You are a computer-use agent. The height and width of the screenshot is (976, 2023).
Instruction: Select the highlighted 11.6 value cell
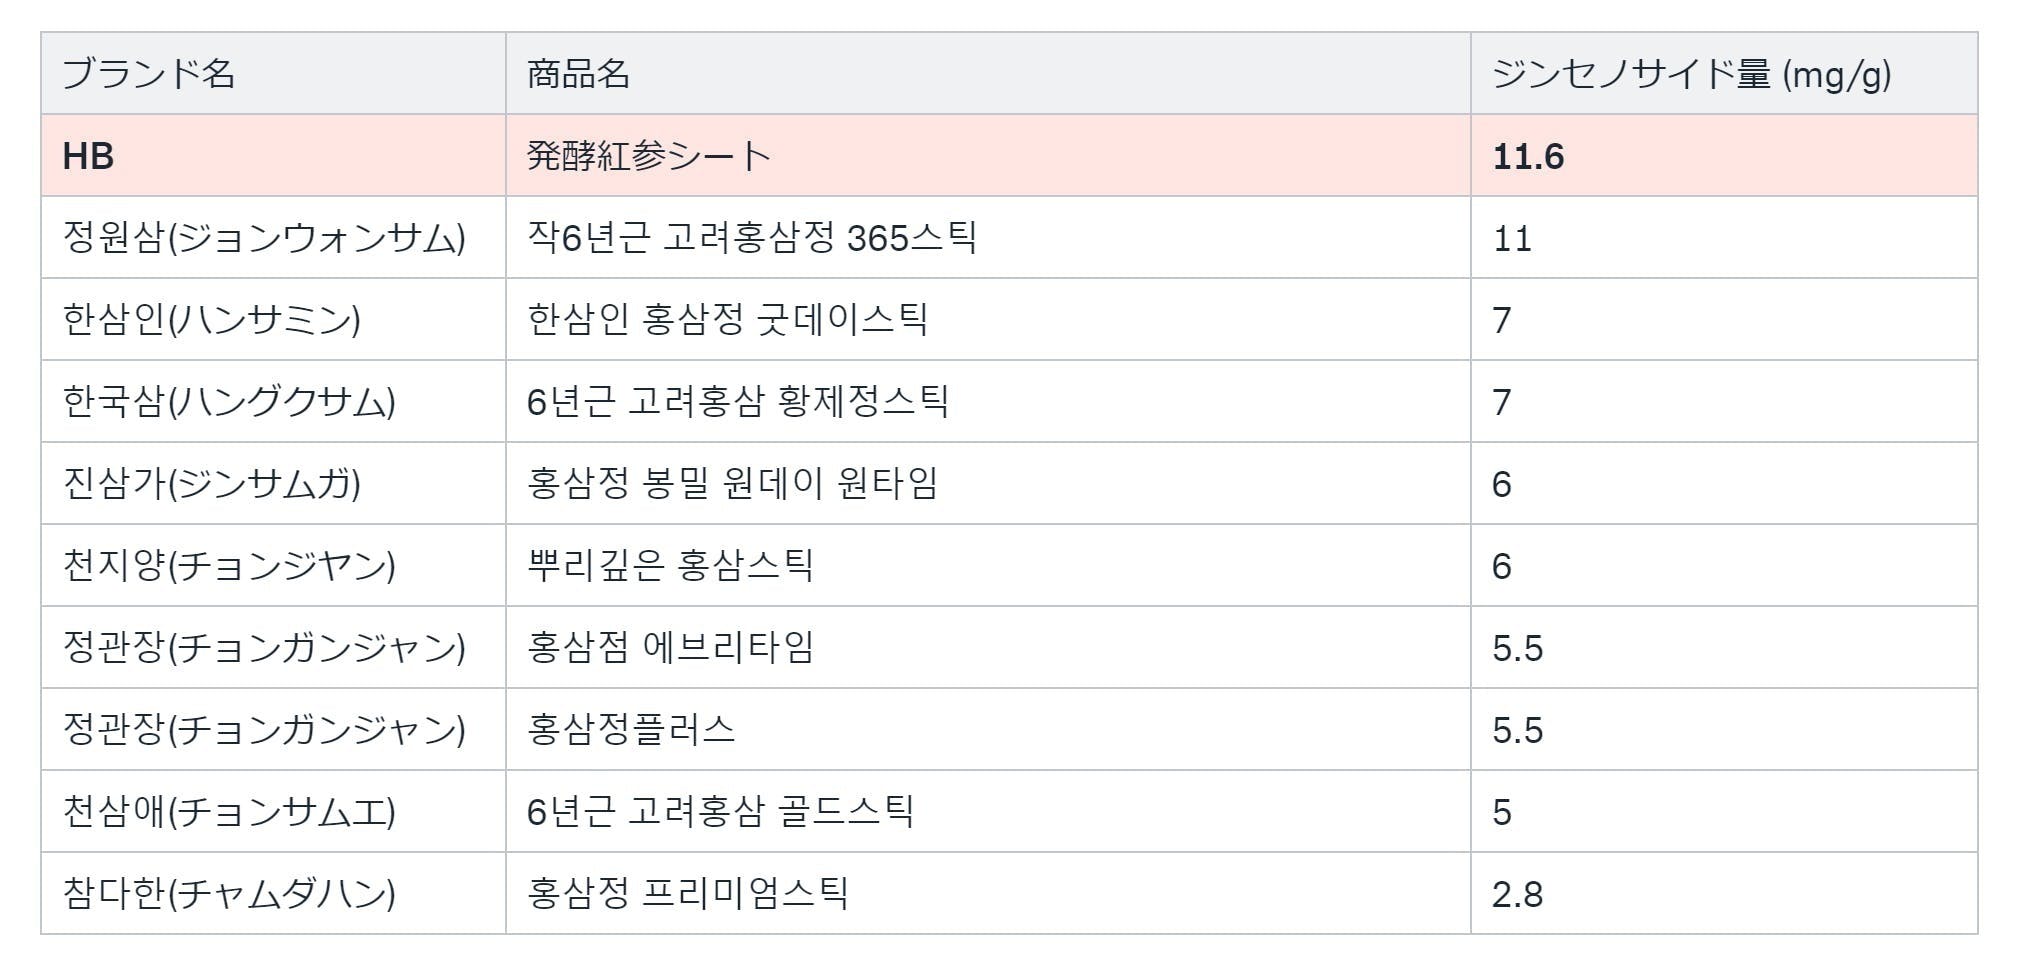click(x=1528, y=156)
